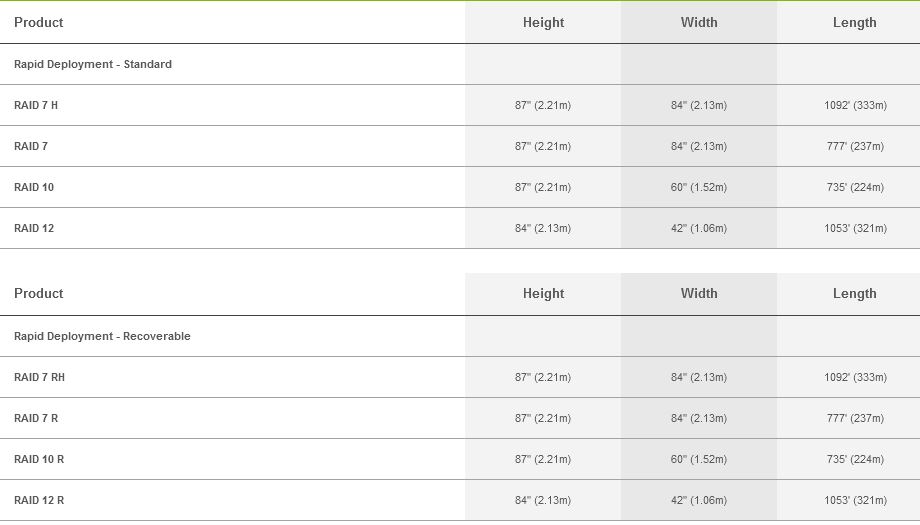This screenshot has height=525, width=920.
Task: Click the Product header in the bottom table
Action: point(39,293)
